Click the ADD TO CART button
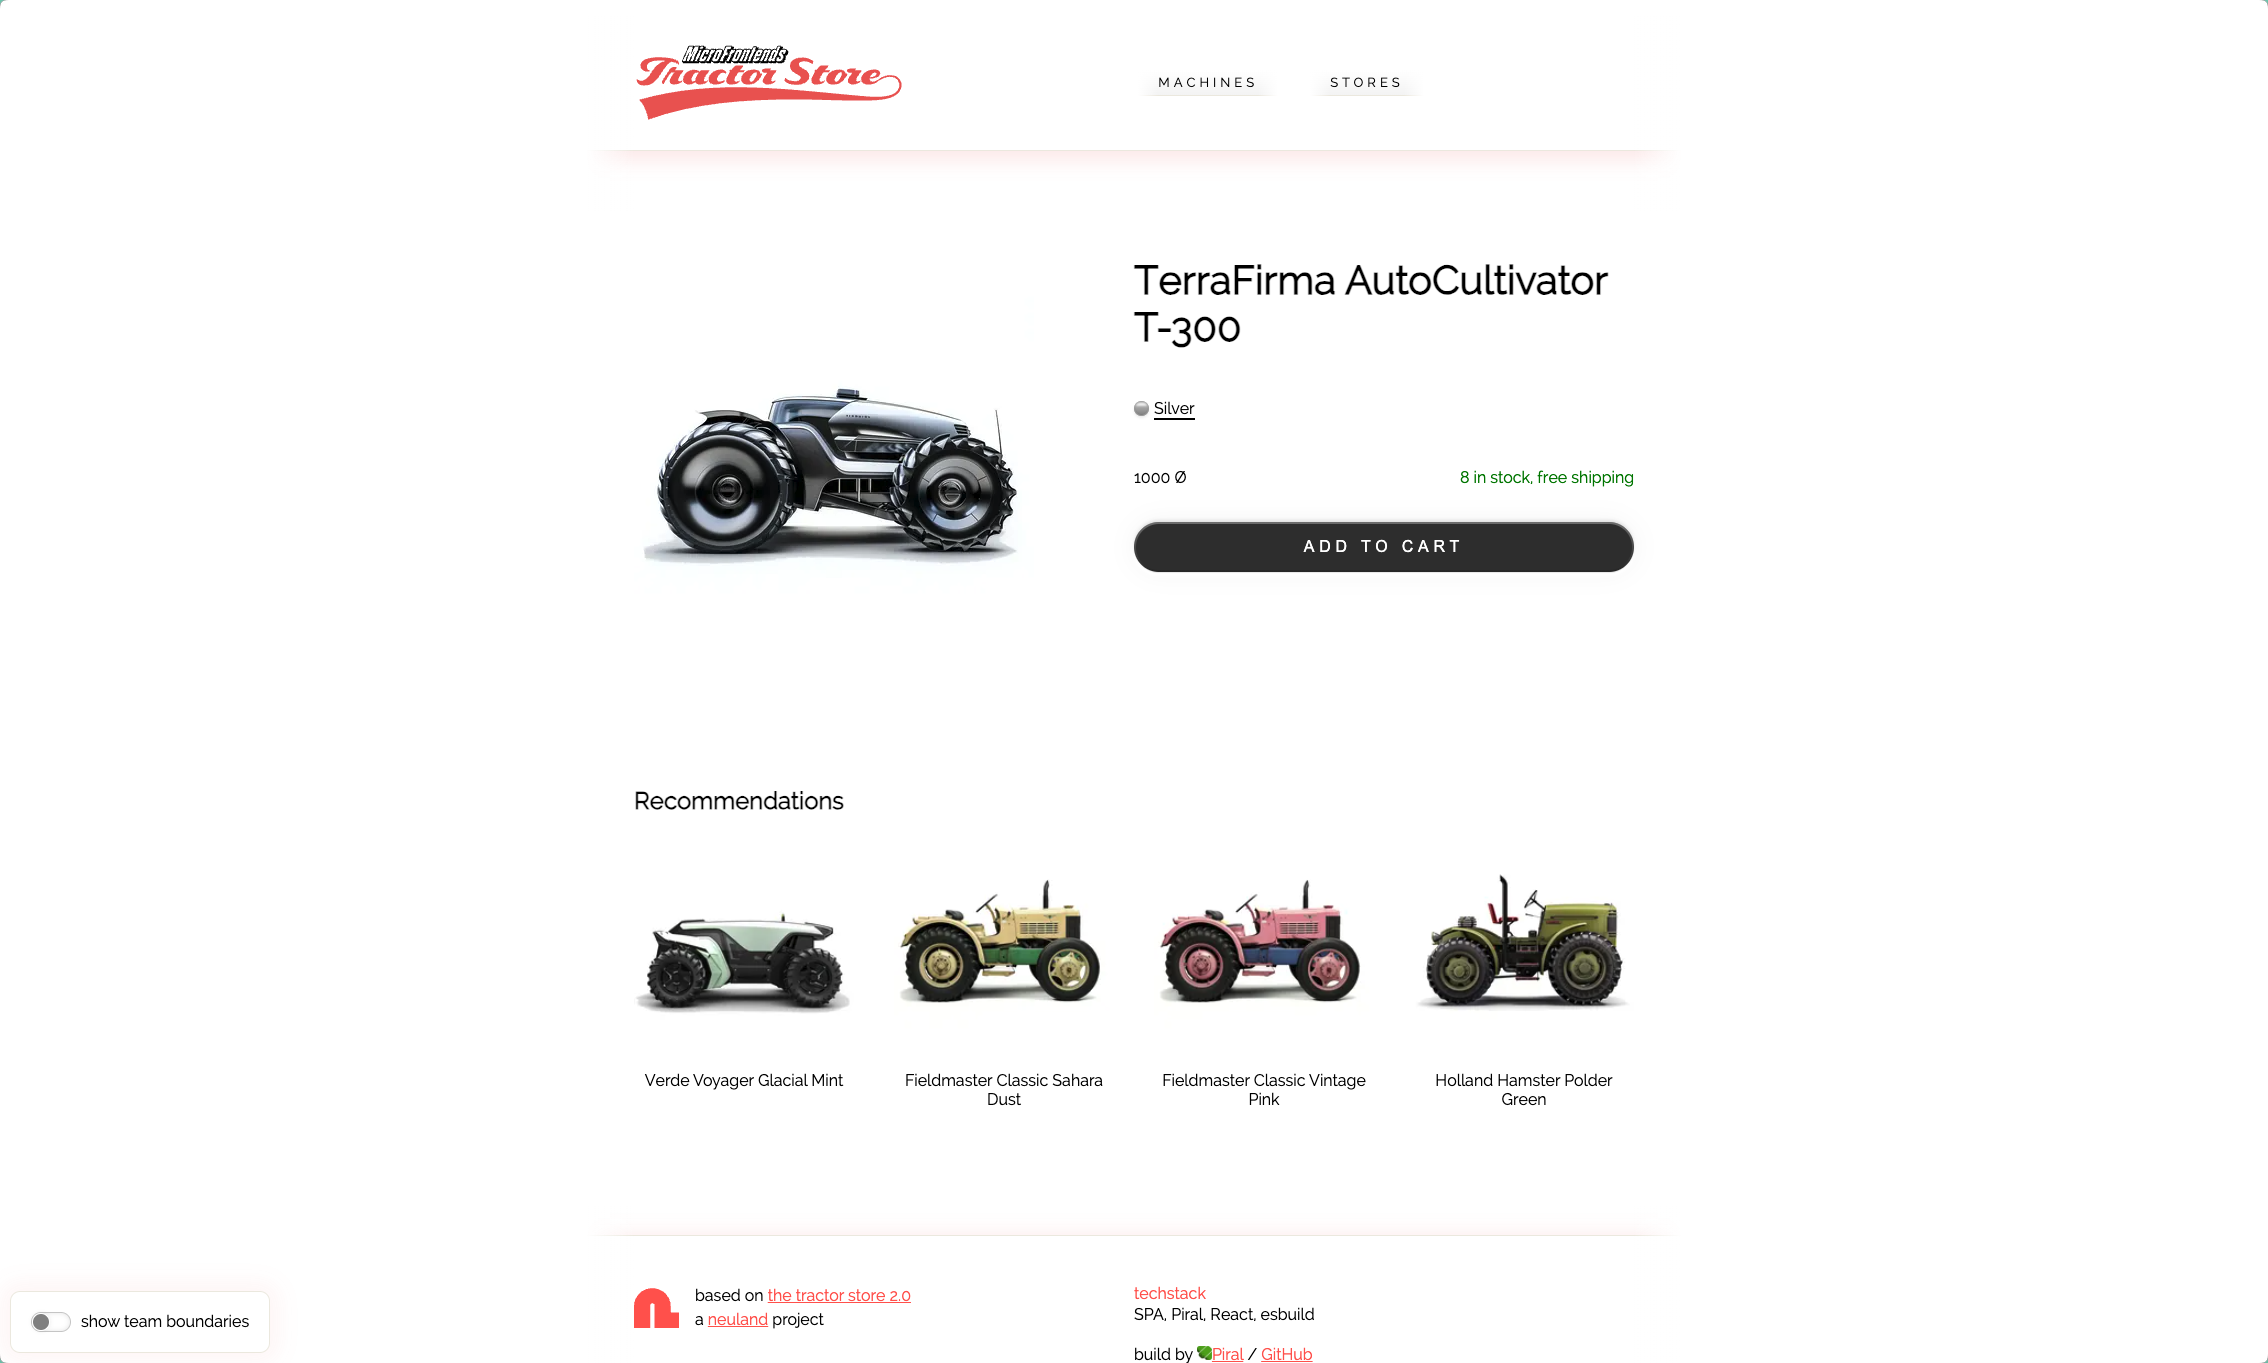 click(1383, 546)
